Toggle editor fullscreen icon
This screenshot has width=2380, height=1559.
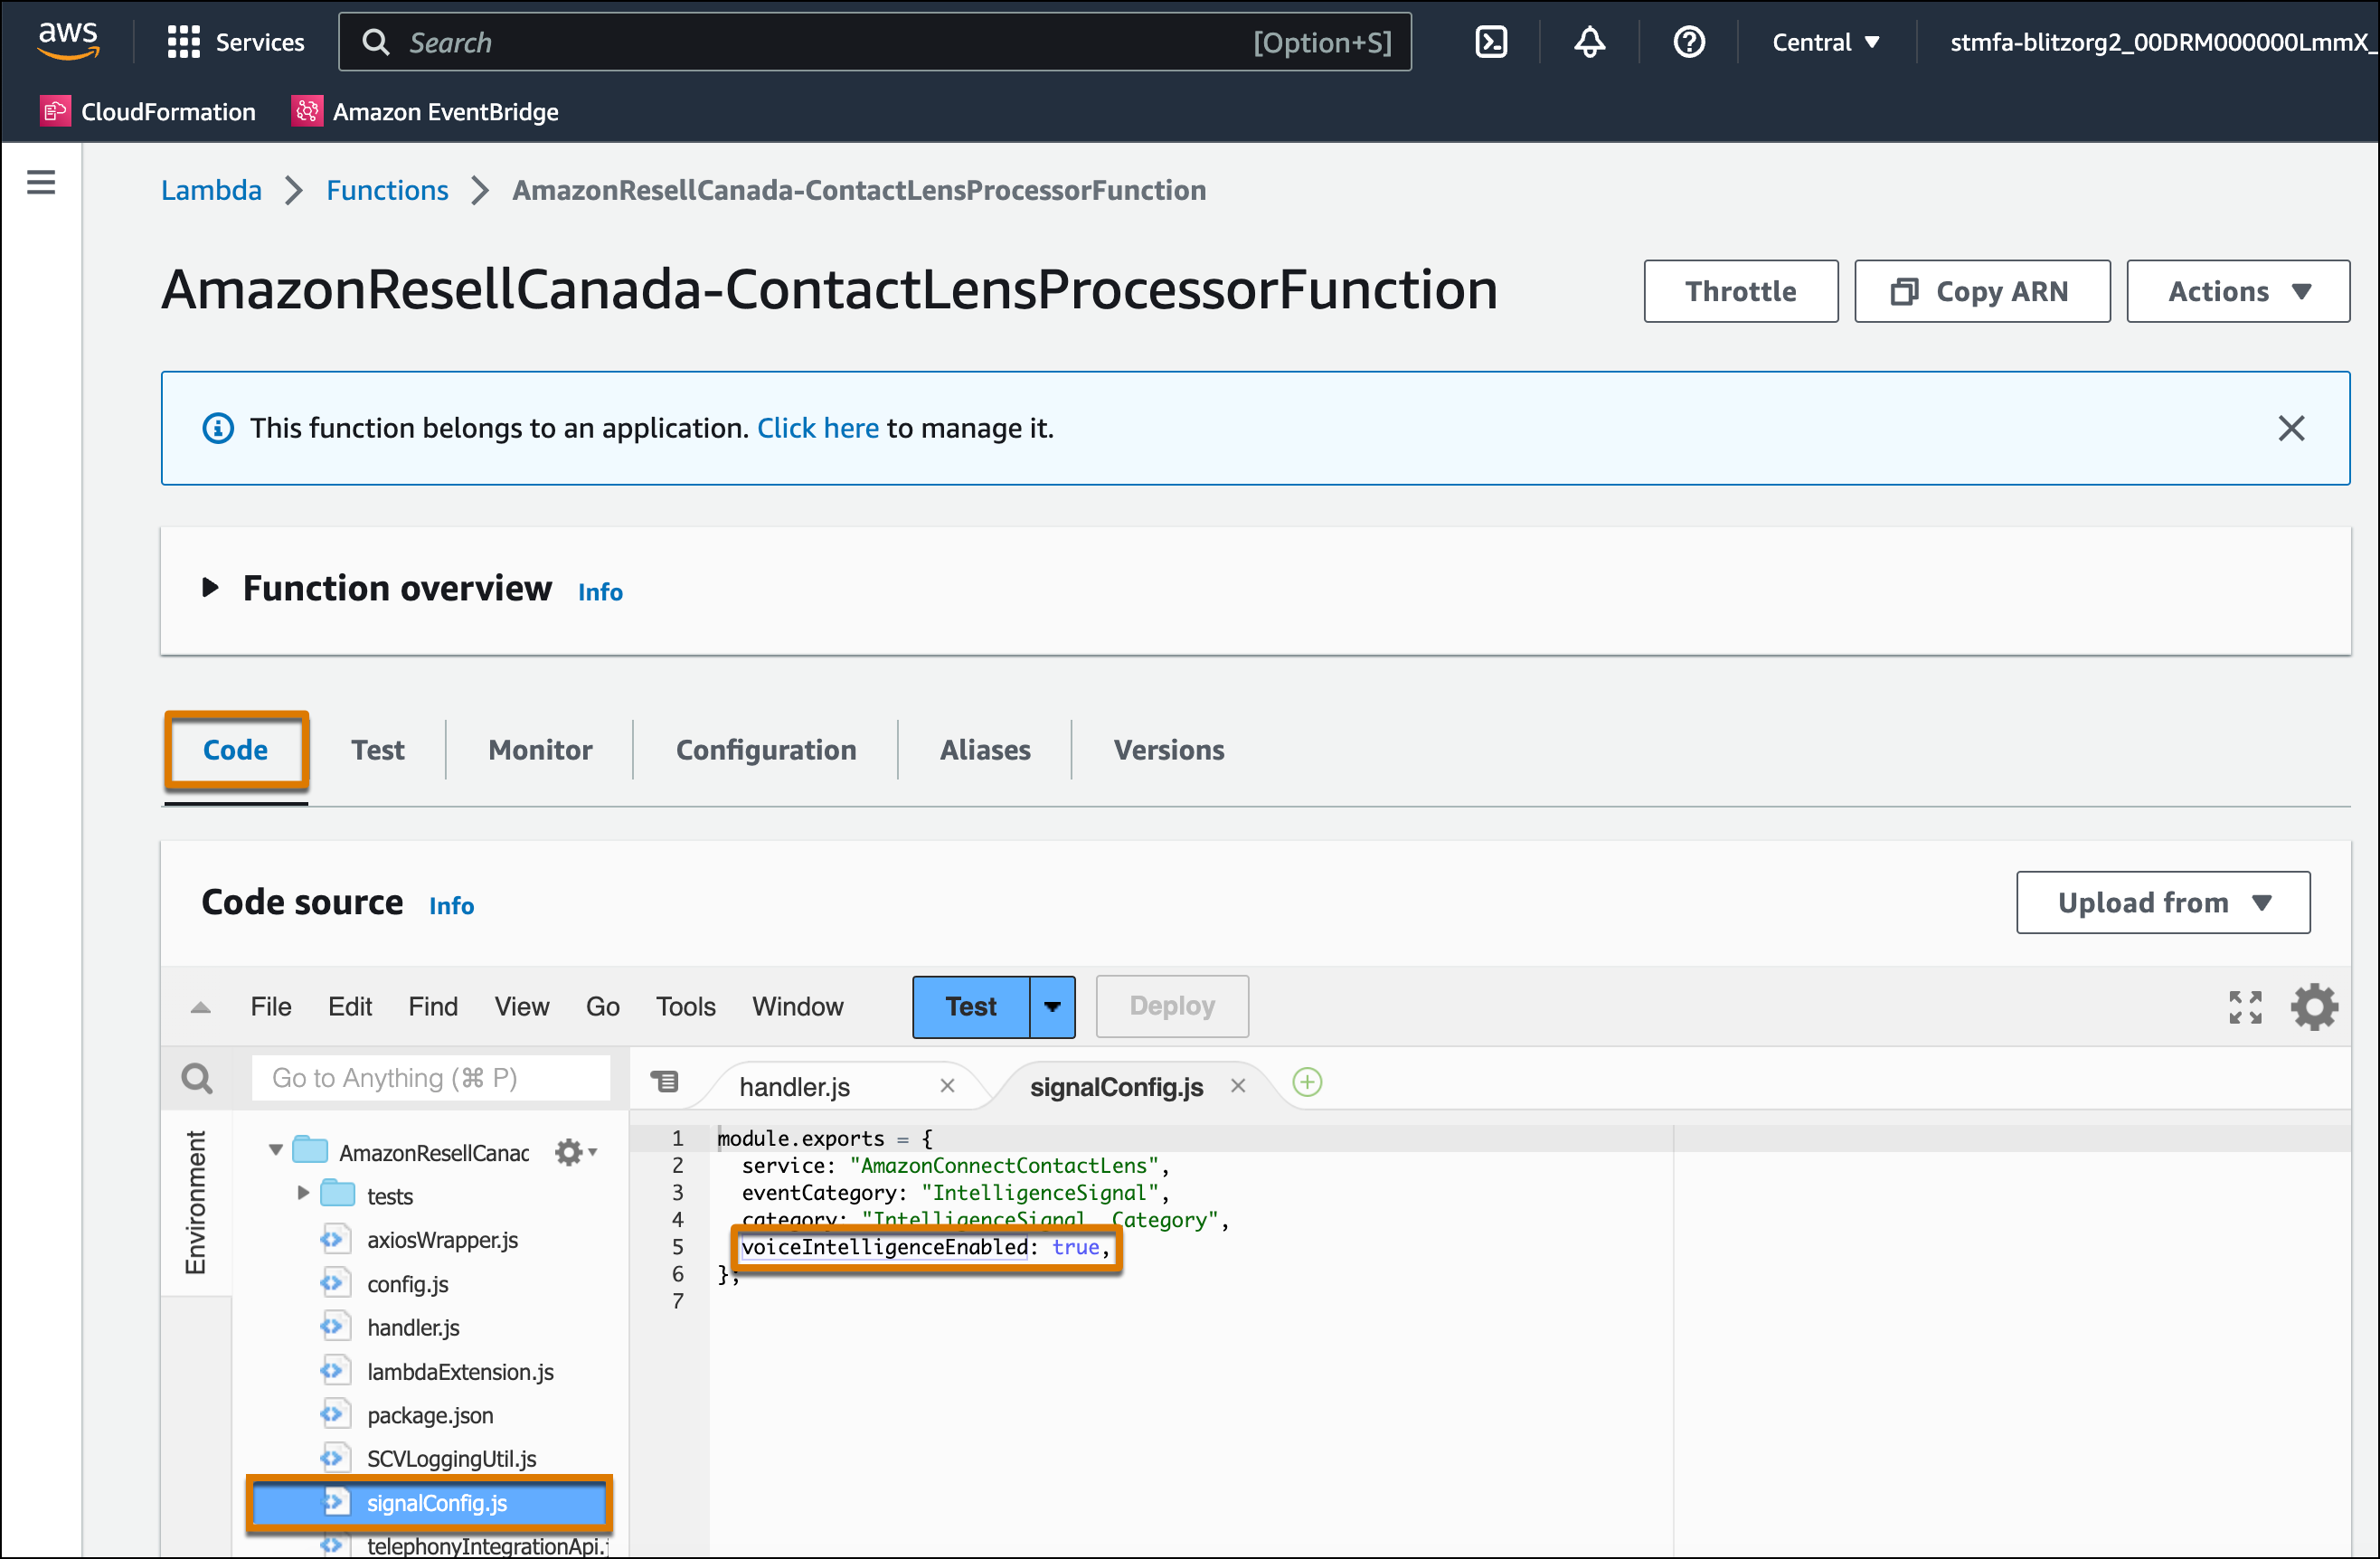(2245, 1007)
